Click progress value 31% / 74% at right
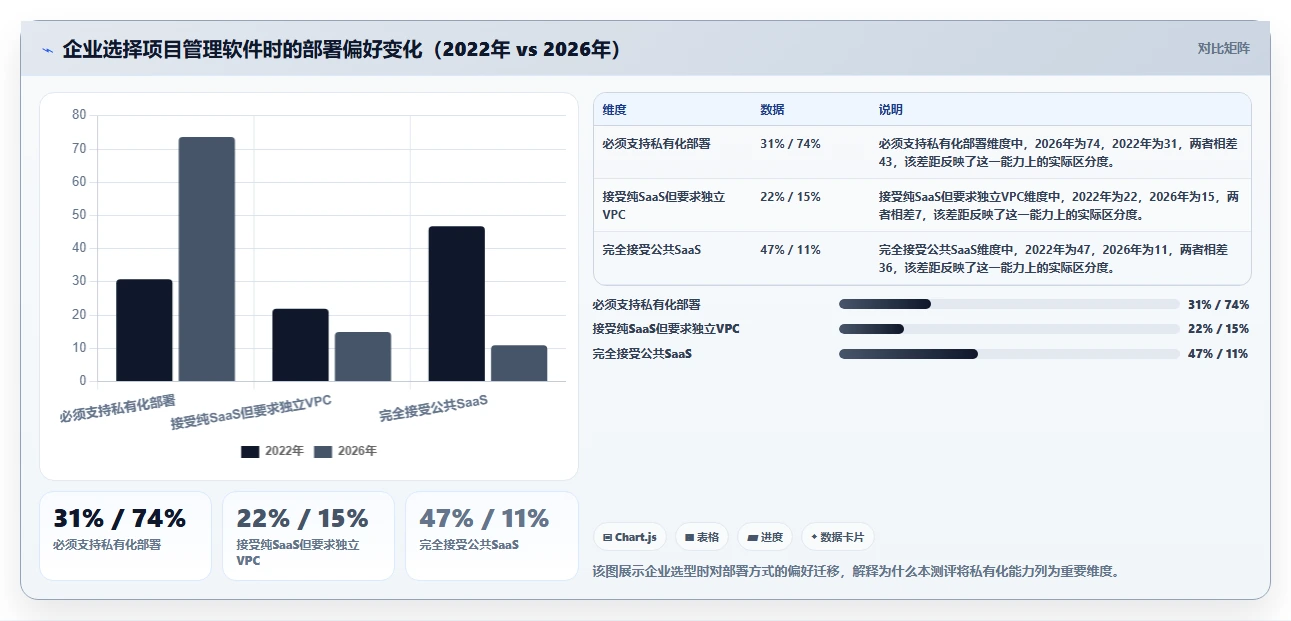Viewport: 1291px width, 621px height. point(1218,305)
